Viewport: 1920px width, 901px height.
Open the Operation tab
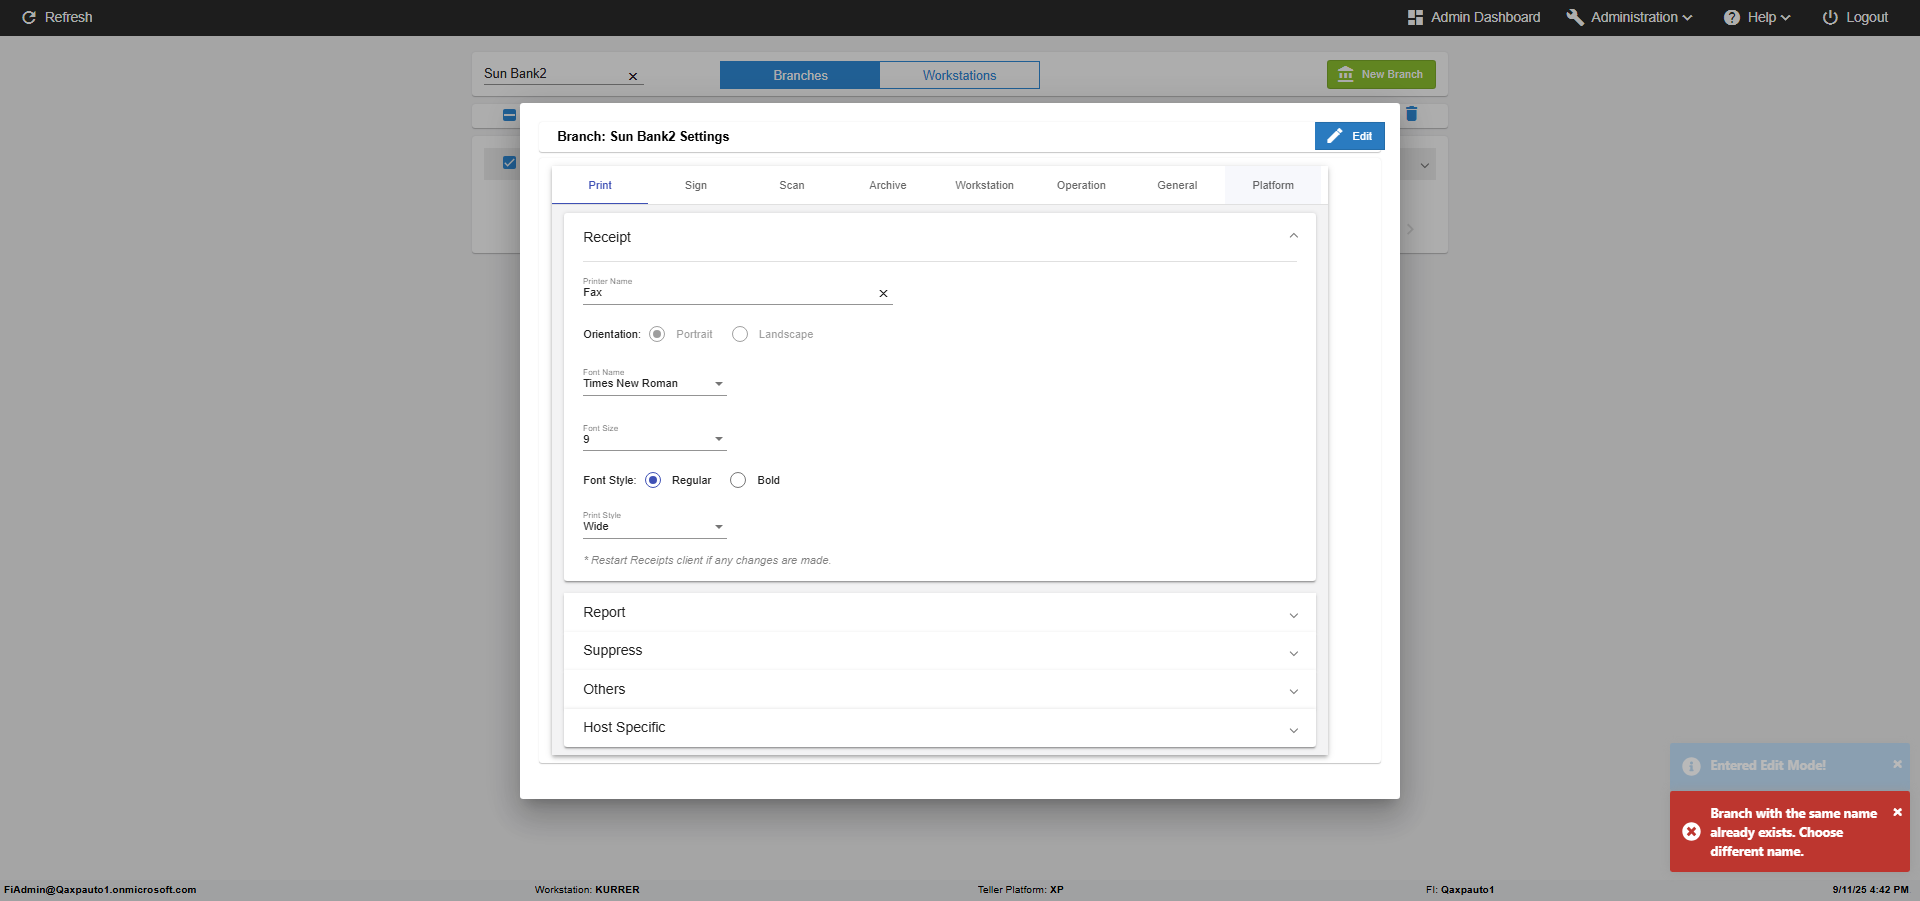[x=1081, y=185]
